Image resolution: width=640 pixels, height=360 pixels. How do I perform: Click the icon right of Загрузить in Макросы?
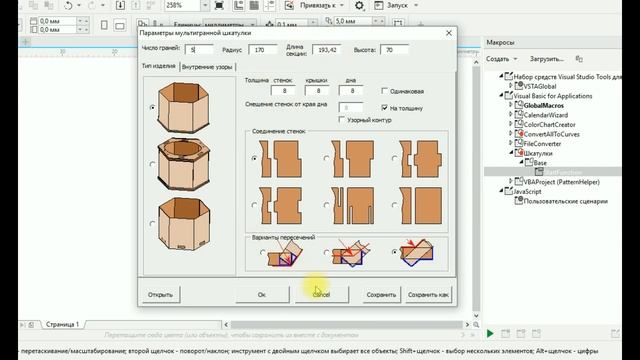tap(579, 59)
